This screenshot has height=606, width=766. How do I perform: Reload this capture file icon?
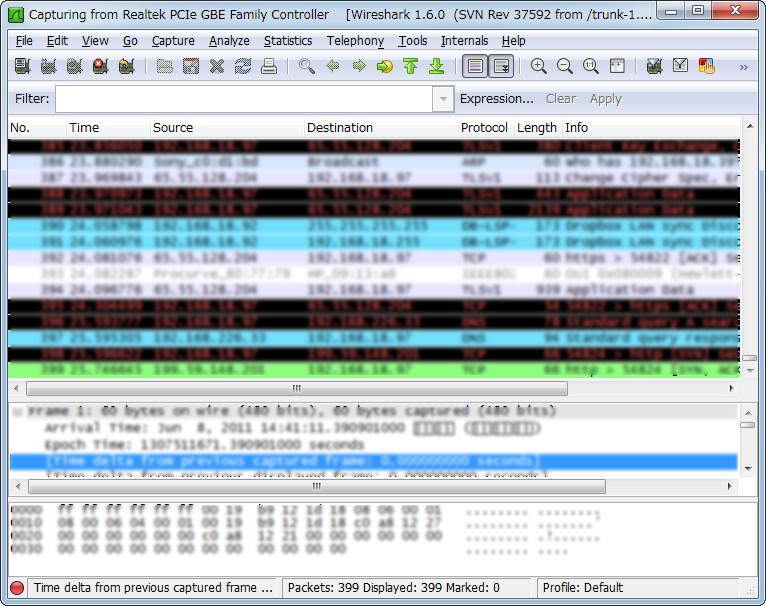(243, 66)
